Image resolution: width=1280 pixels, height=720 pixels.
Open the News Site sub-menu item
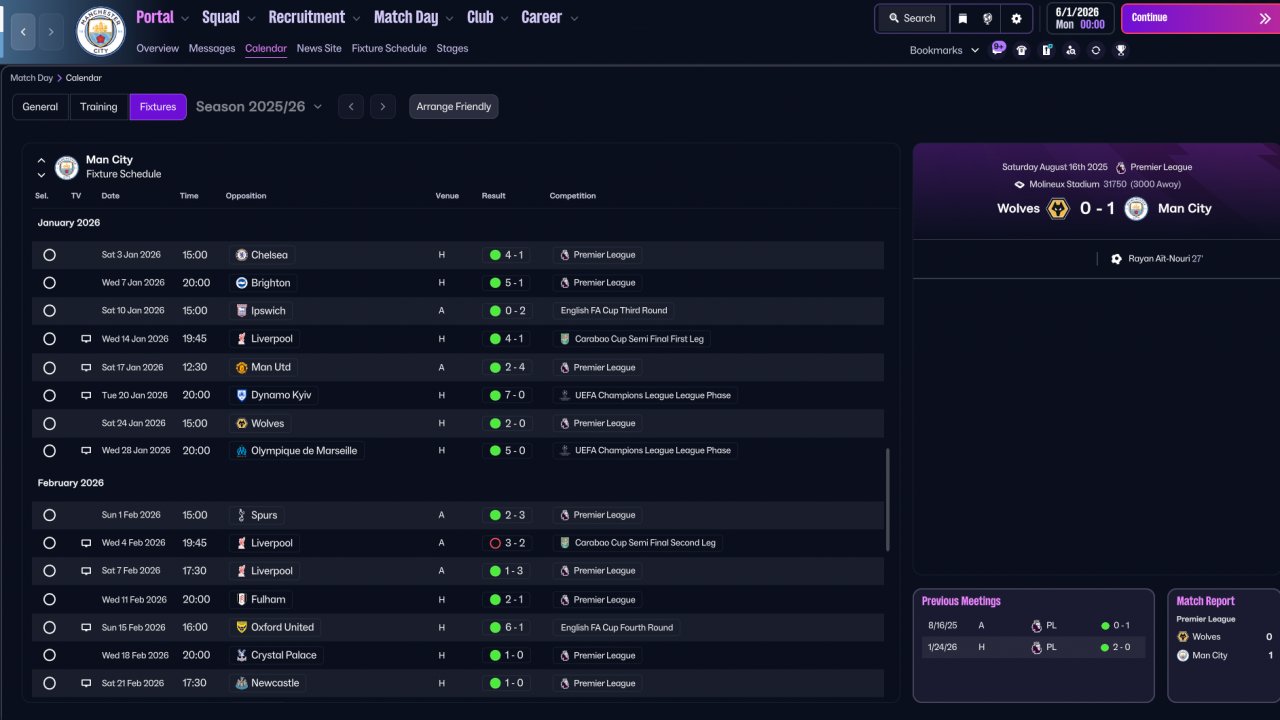click(x=319, y=48)
